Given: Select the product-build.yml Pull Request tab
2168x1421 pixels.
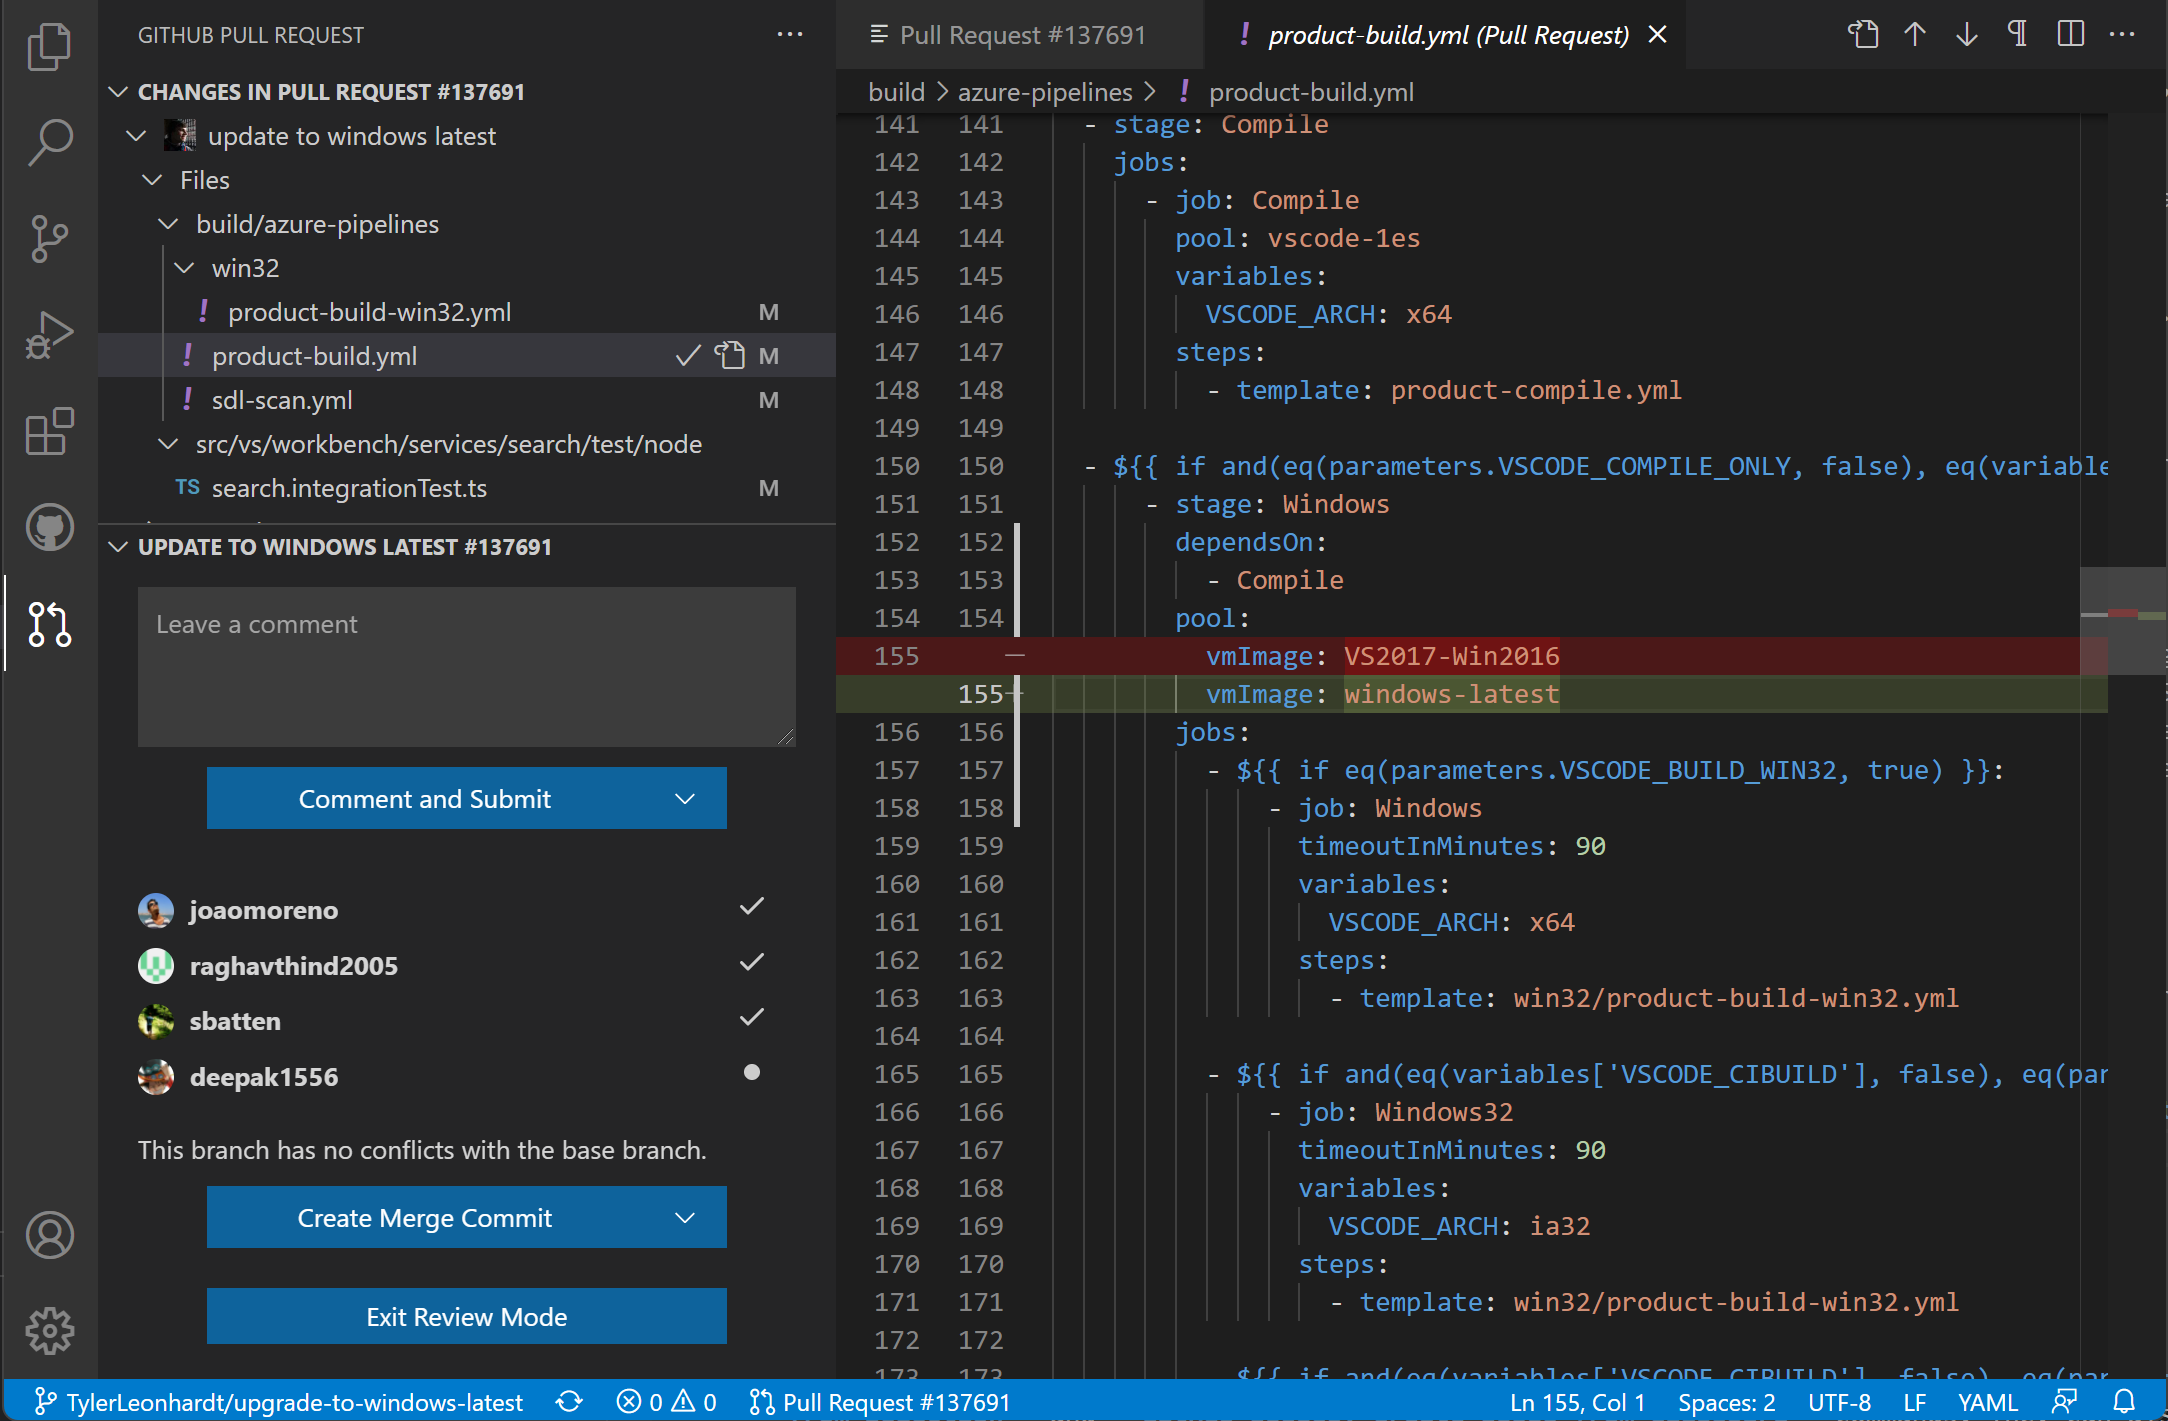Looking at the screenshot, I should 1443,33.
